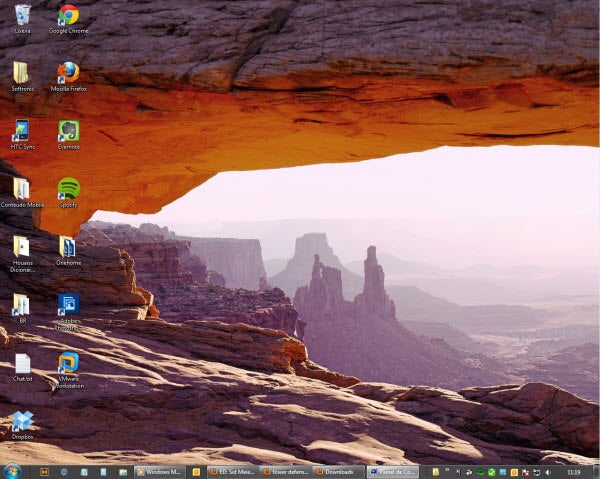
Task: Open the VMware Workstation desktop icon
Action: point(68,362)
